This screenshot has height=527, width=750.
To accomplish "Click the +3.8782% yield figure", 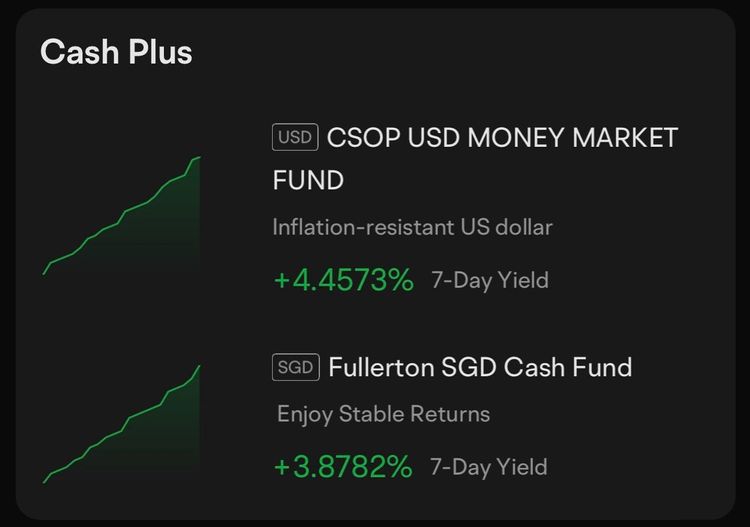I will (x=342, y=466).
